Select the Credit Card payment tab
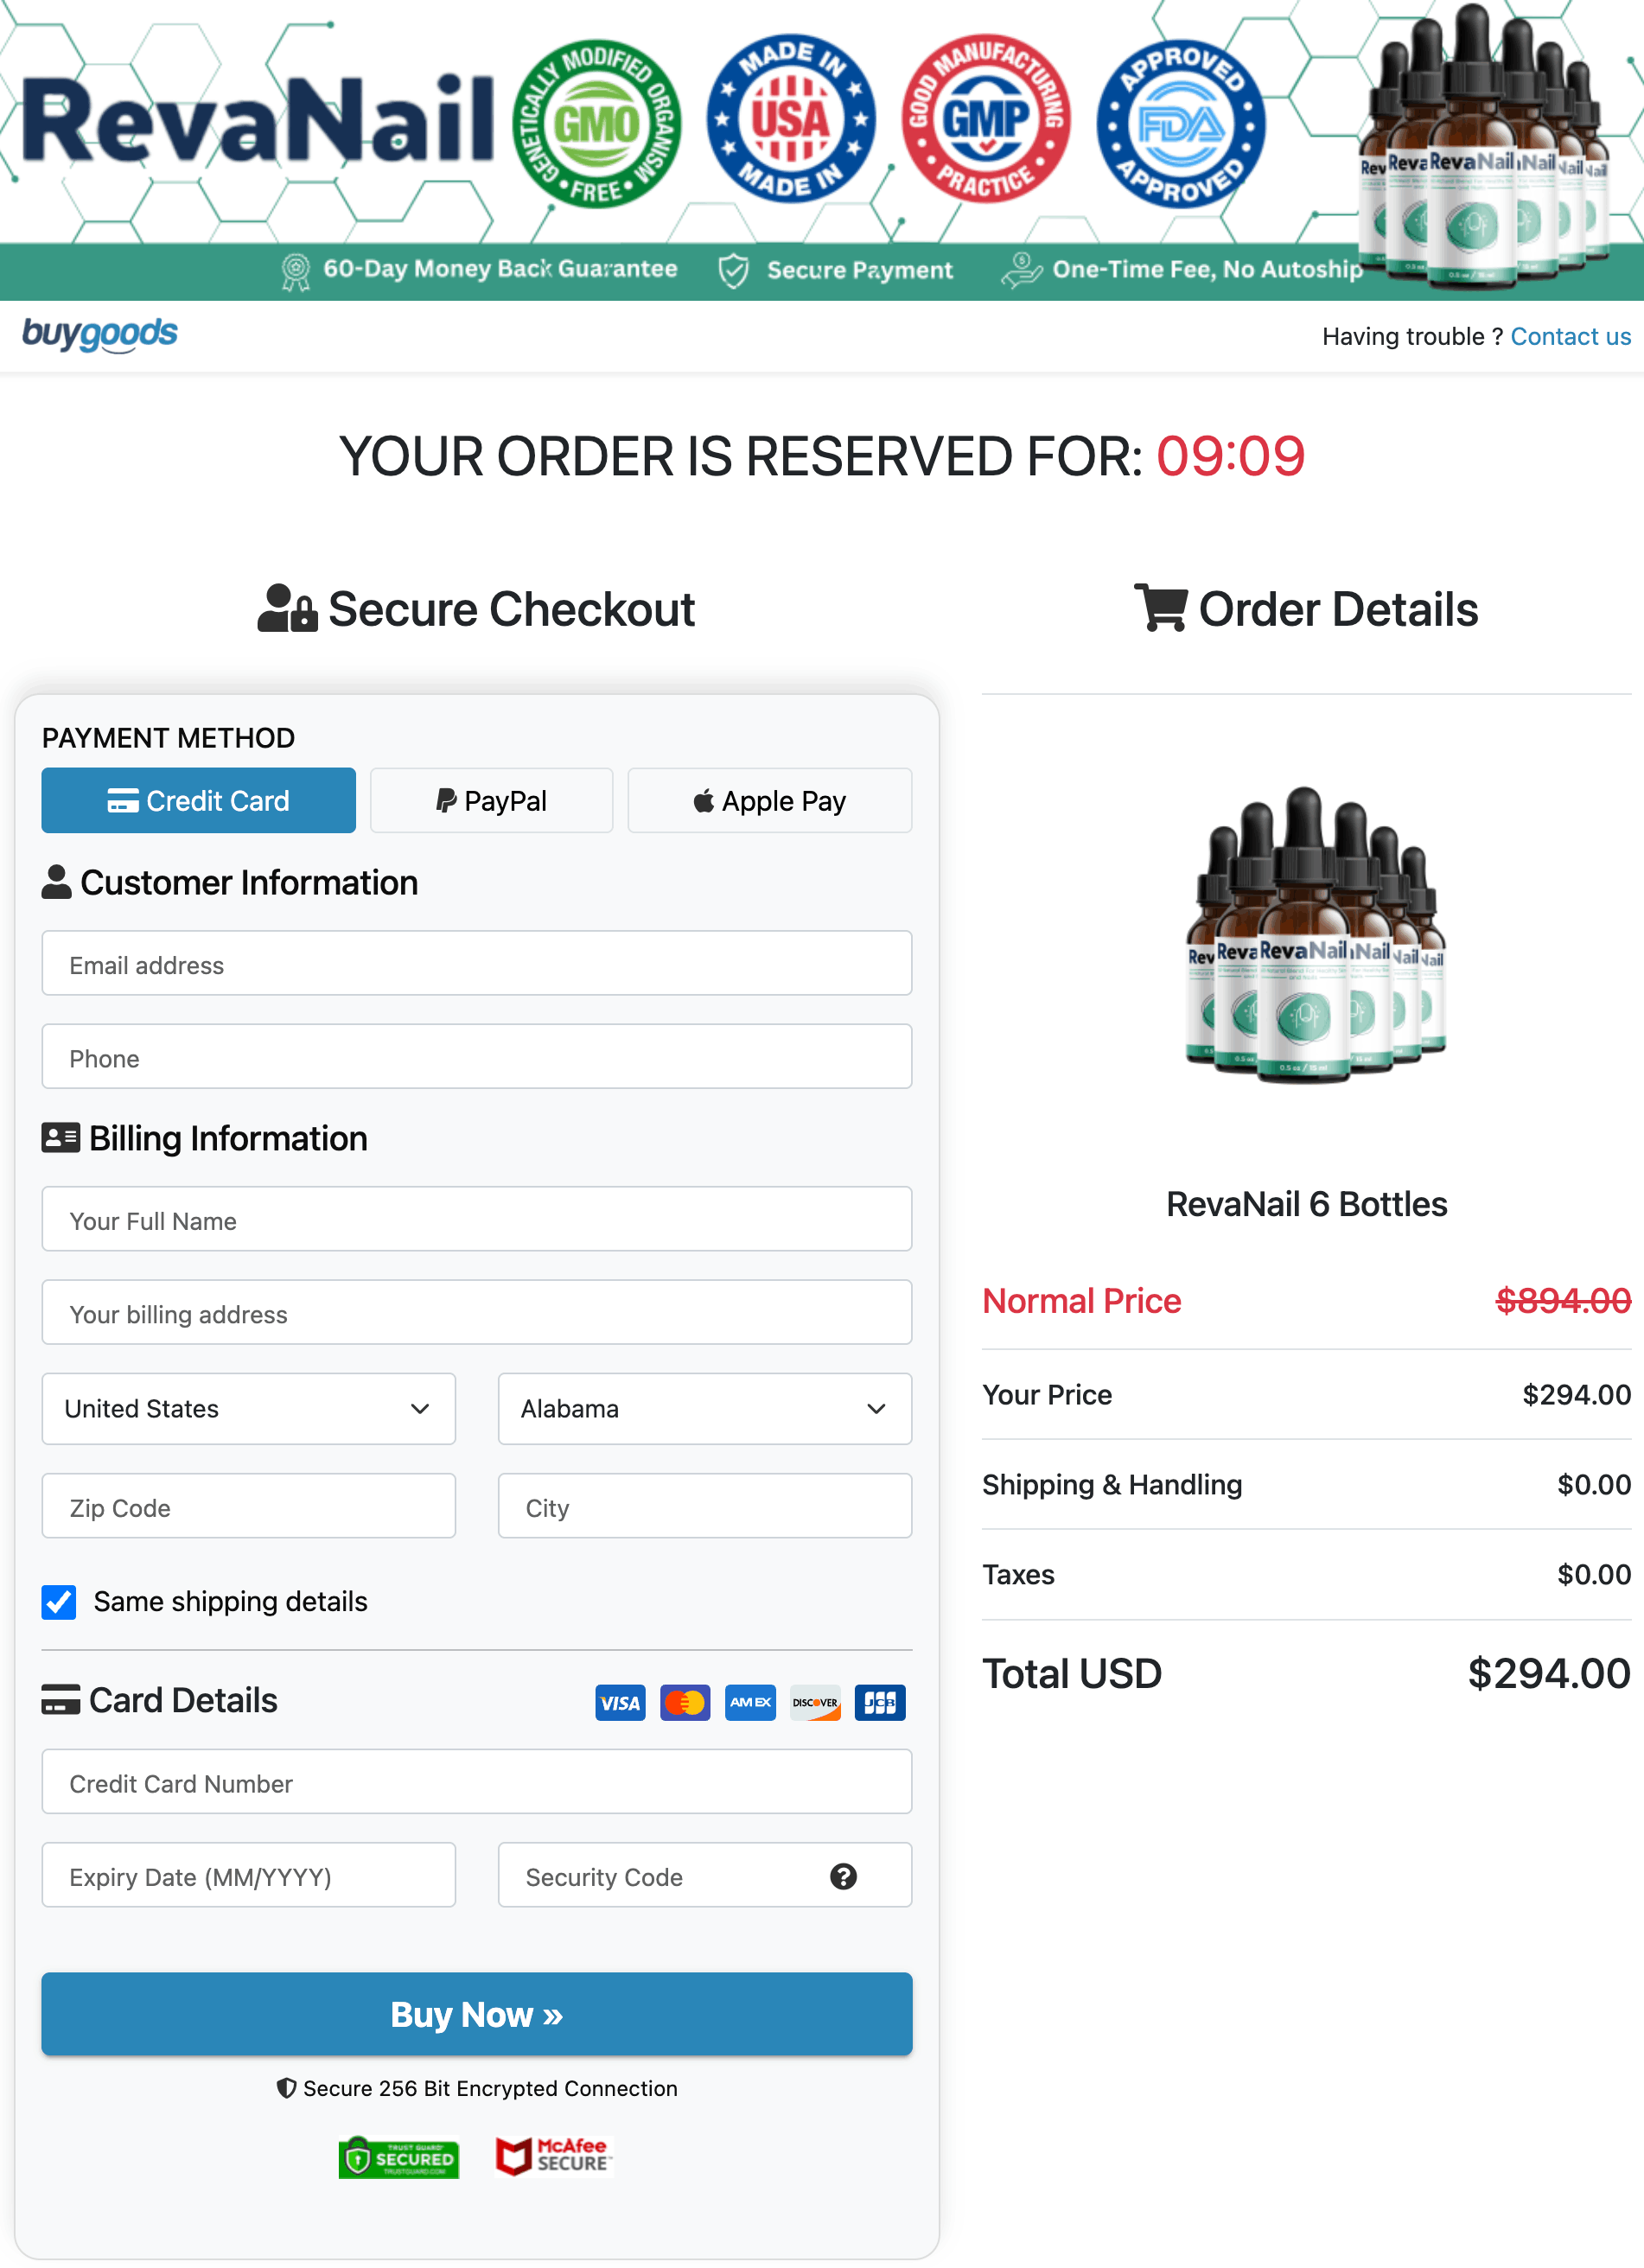This screenshot has width=1644, height=2268. (x=198, y=800)
